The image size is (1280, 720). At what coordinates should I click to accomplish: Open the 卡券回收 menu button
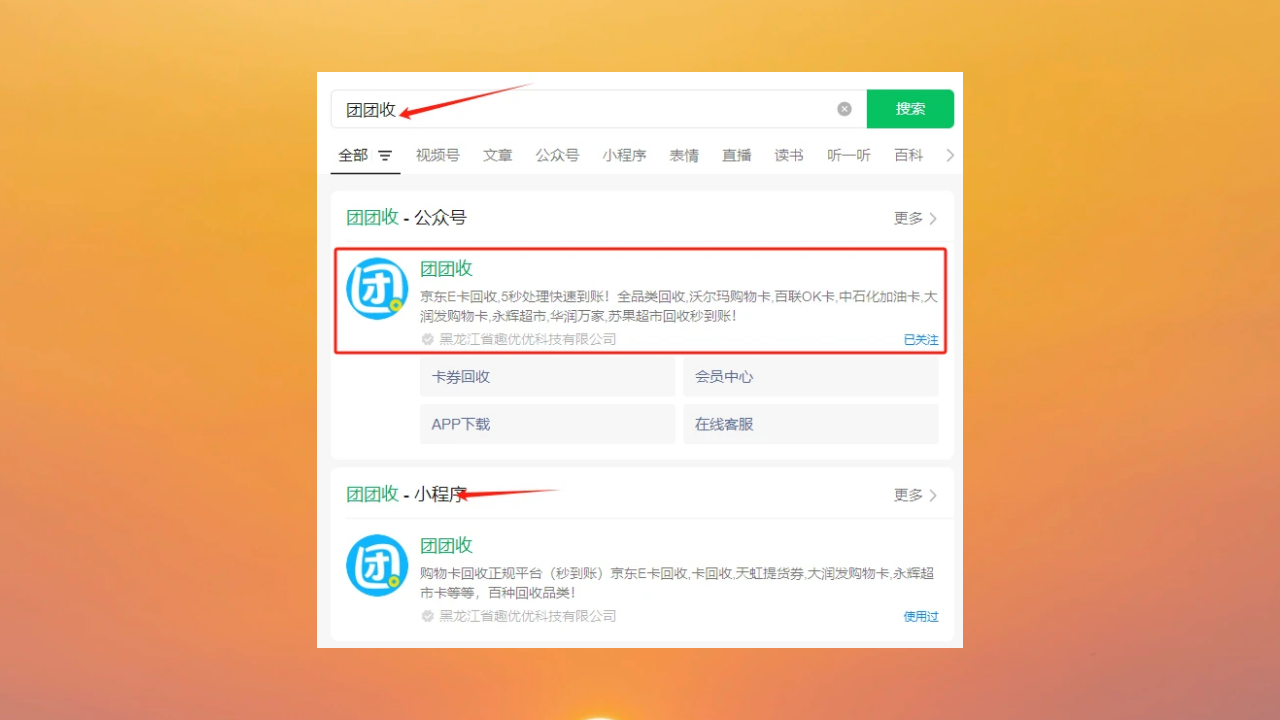[548, 377]
